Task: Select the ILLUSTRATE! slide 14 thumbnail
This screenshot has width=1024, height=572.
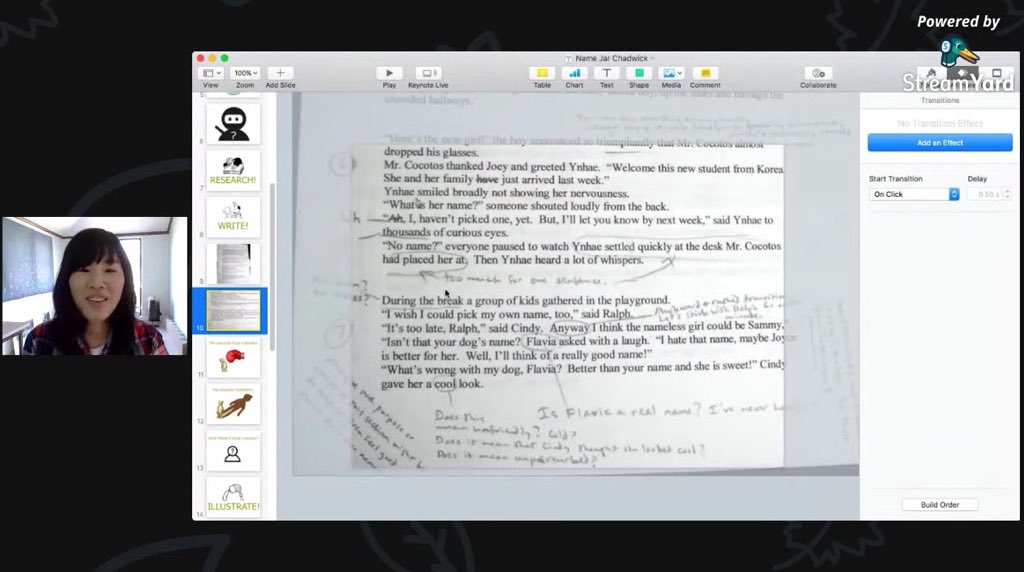Action: coord(233,498)
